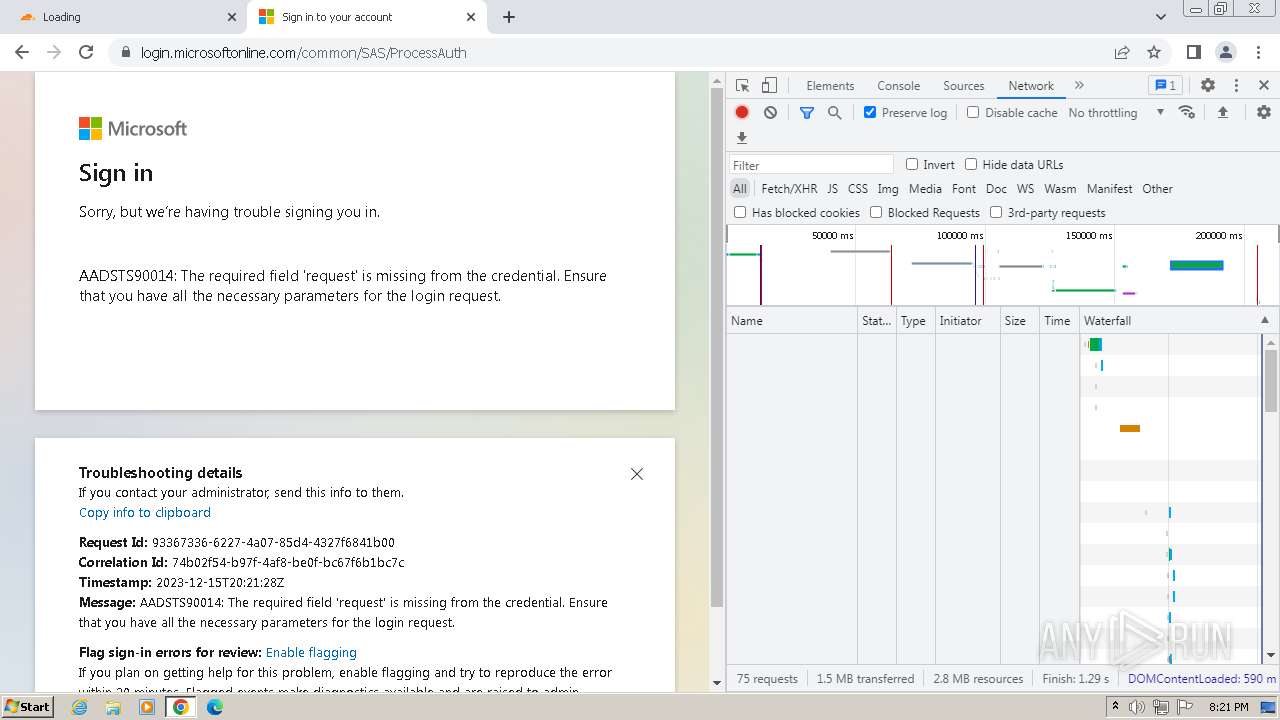Check Blocked Requests checkbox
Image resolution: width=1280 pixels, height=720 pixels.
click(x=876, y=212)
